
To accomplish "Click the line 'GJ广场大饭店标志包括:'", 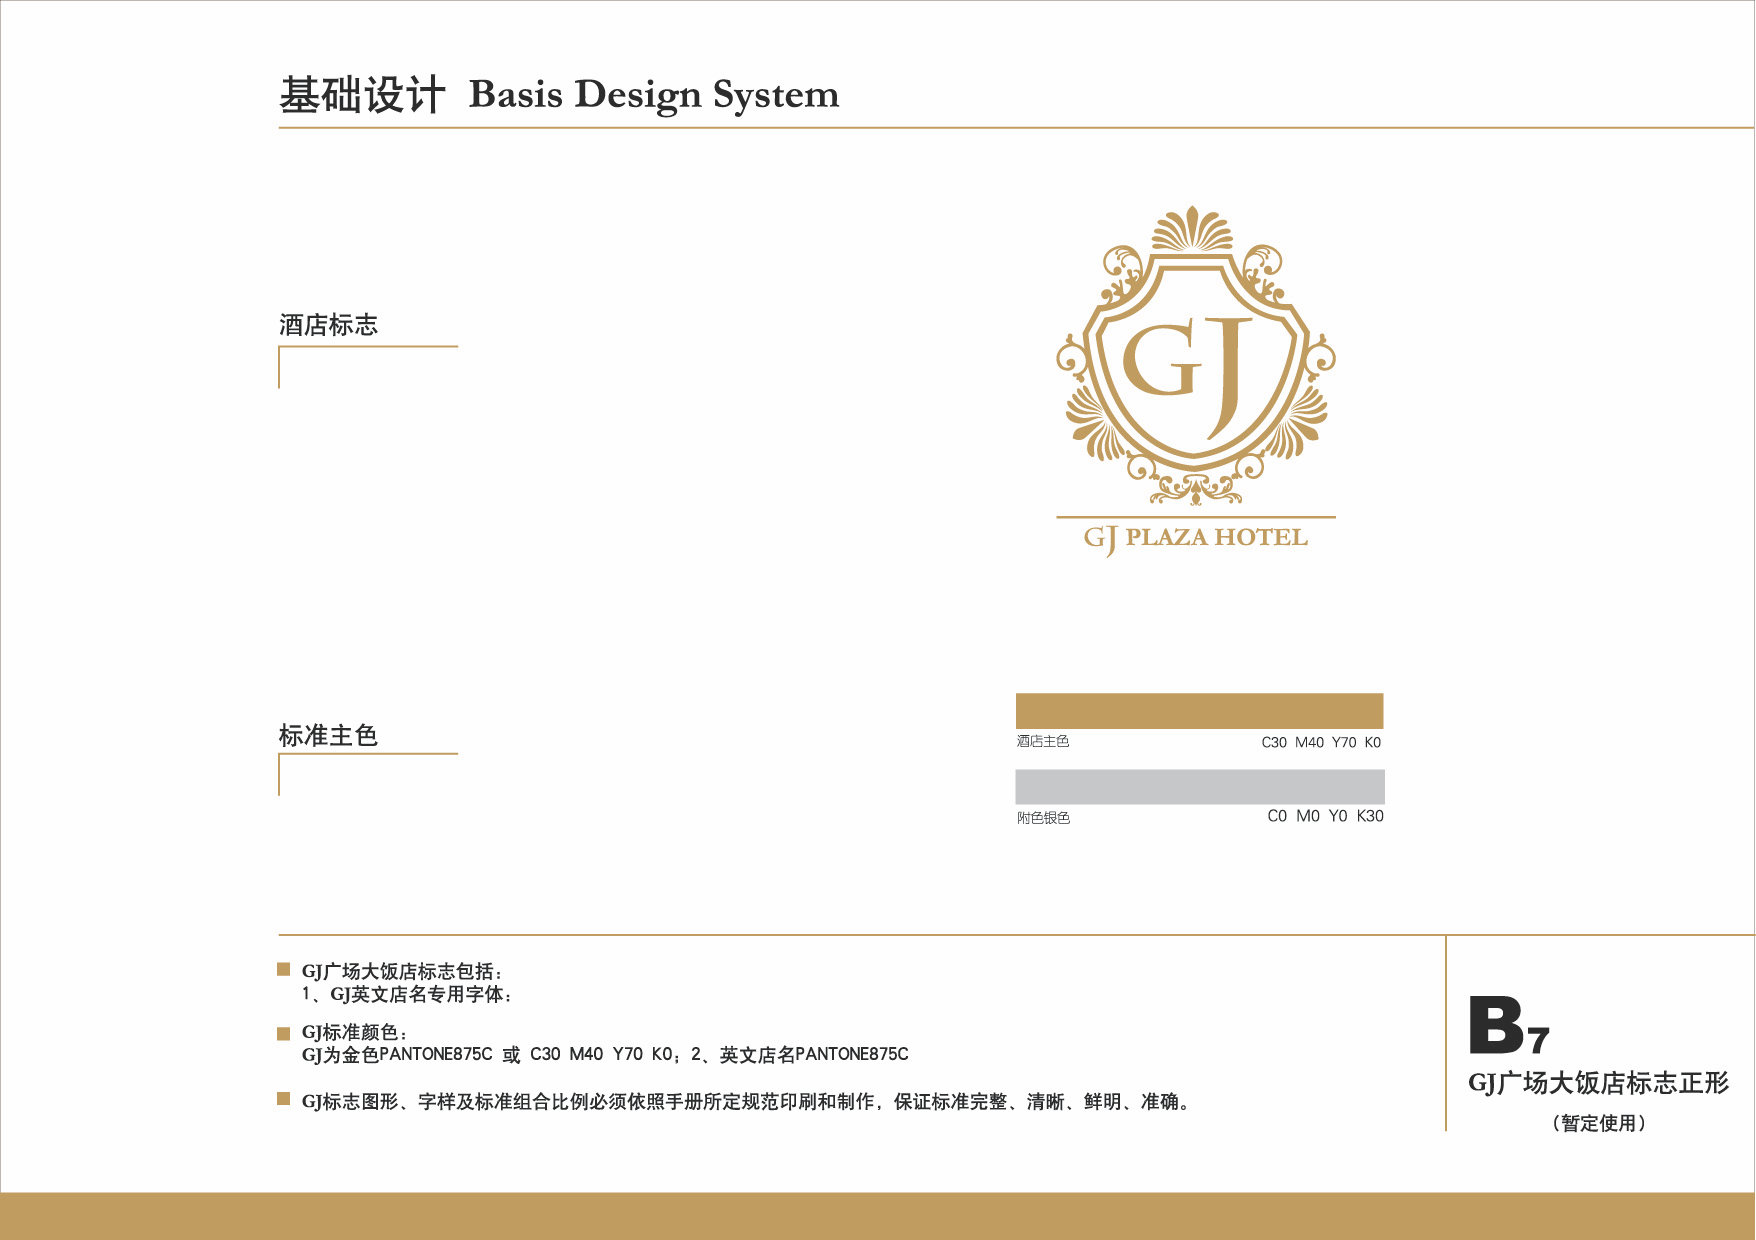I will 403,971.
